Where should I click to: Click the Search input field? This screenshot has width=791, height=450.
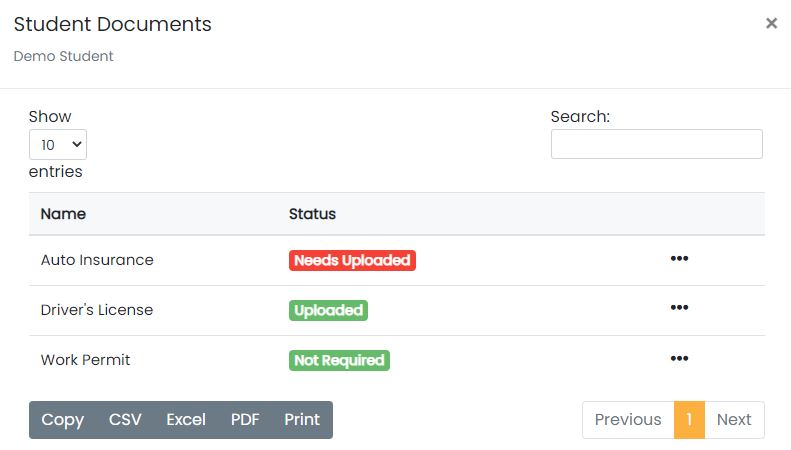pyautogui.click(x=656, y=144)
